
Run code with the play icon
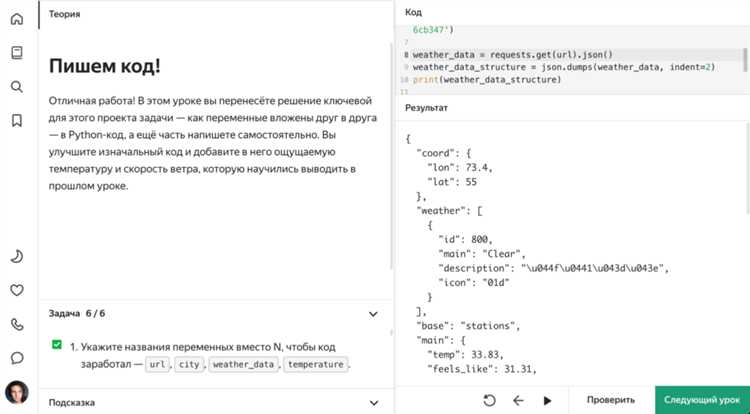pyautogui.click(x=548, y=400)
